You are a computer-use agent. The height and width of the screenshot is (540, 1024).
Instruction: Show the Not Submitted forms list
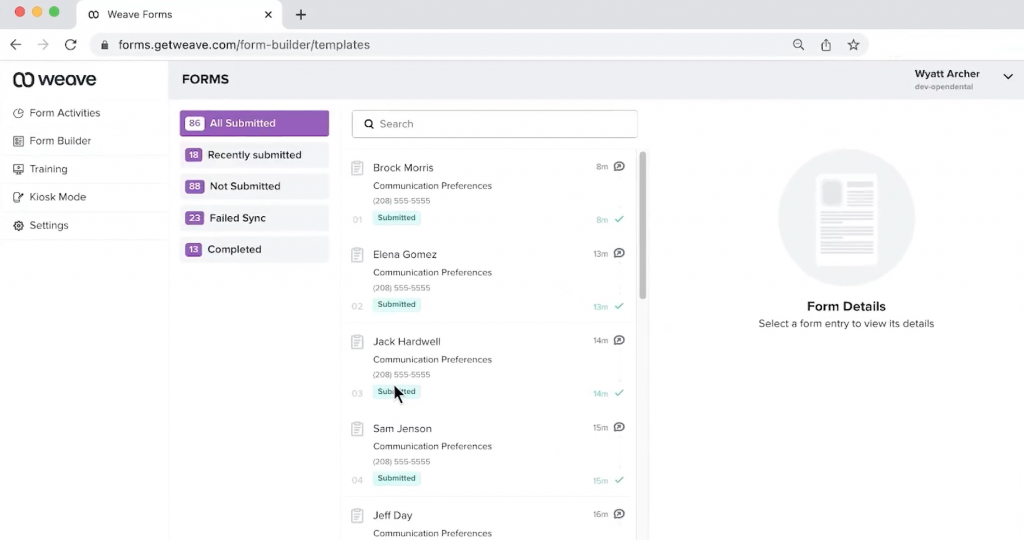click(254, 187)
